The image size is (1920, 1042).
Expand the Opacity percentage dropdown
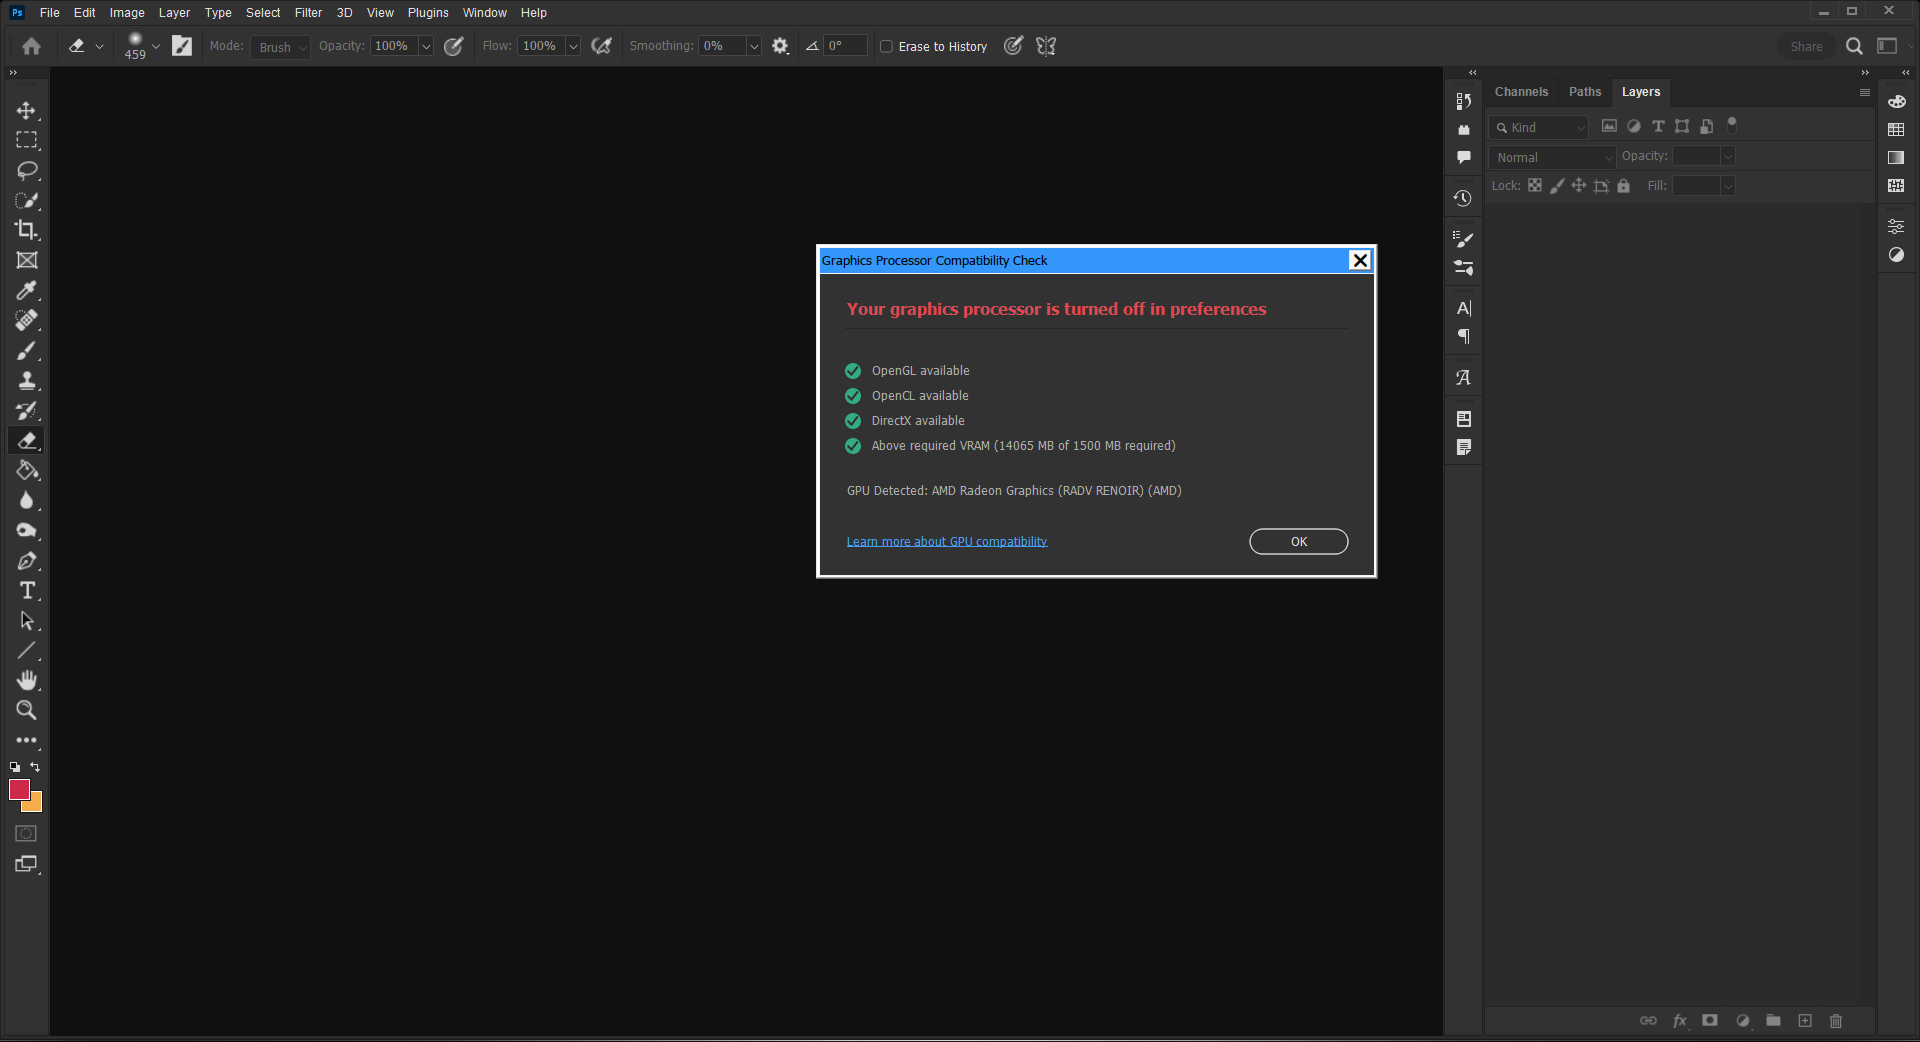(x=426, y=46)
